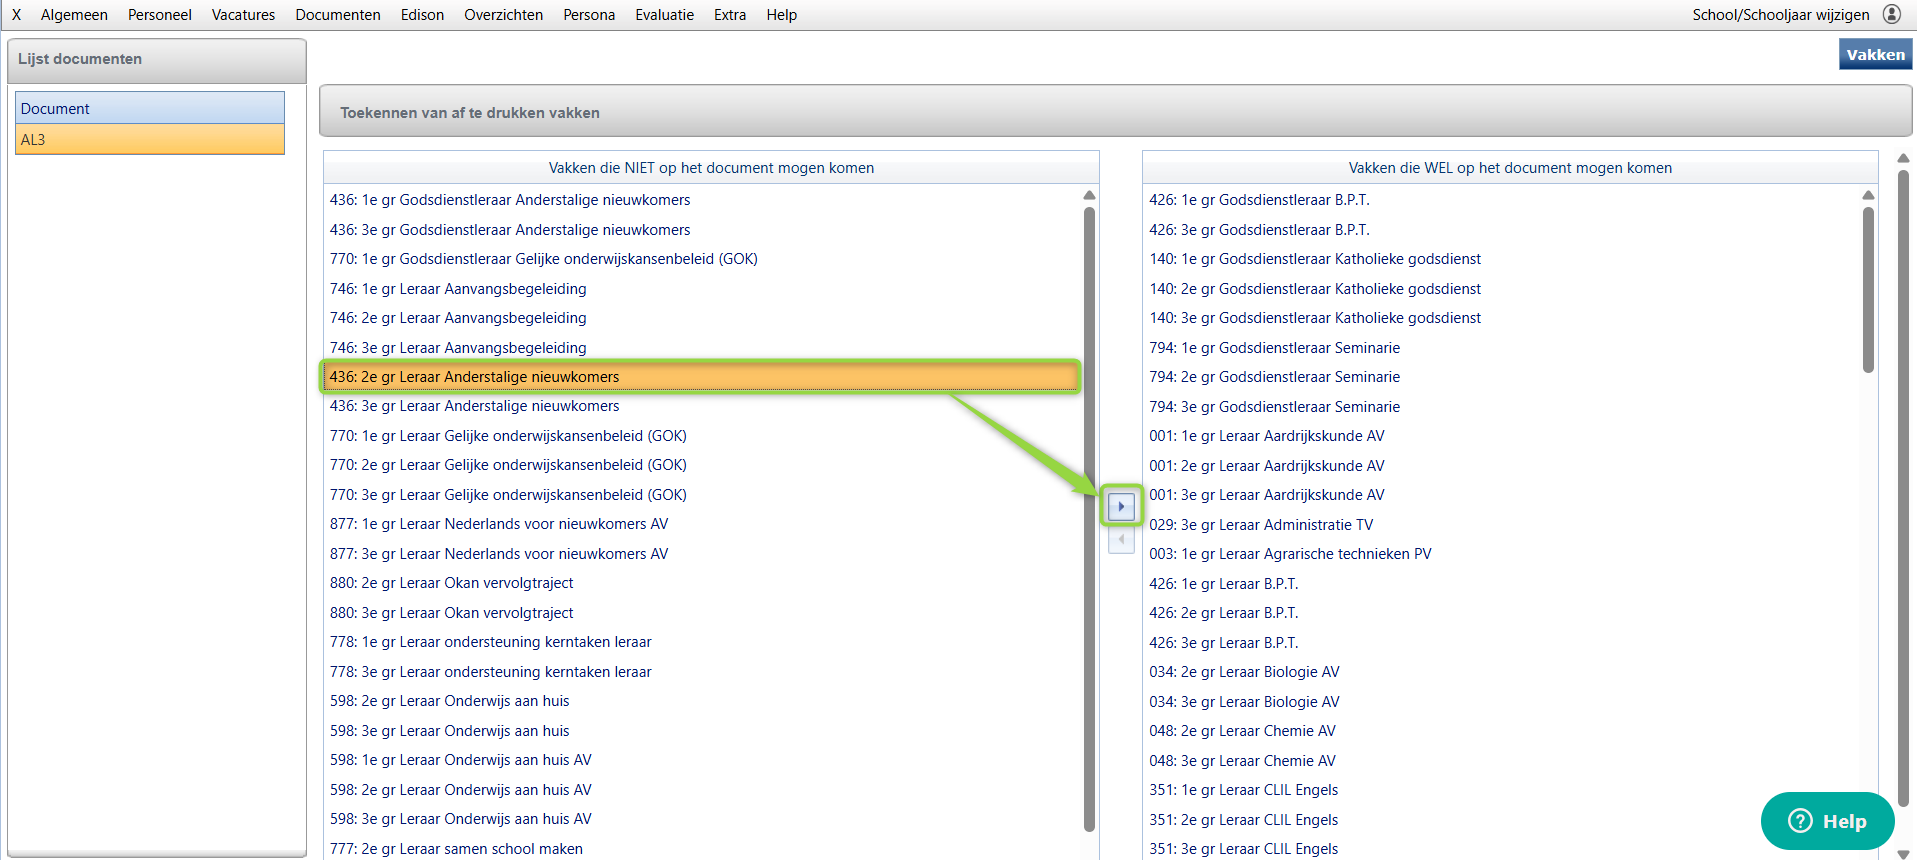Select the AL3 document row
This screenshot has height=860, width=1917.
(150, 140)
